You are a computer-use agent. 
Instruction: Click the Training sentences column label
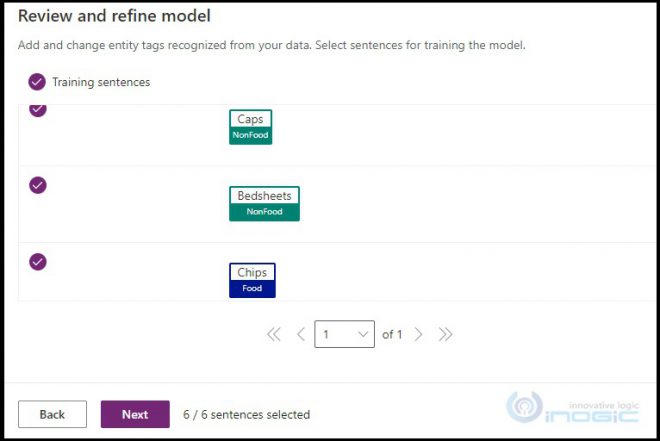coord(101,82)
